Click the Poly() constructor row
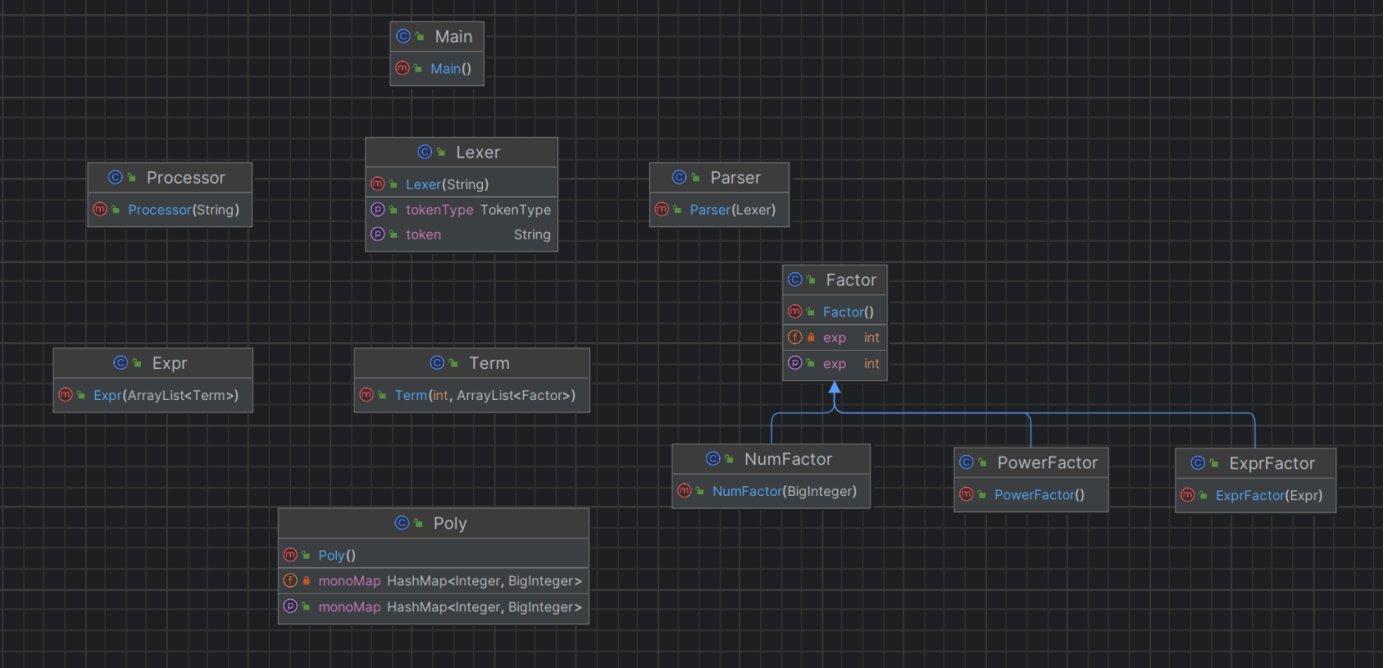Viewport: 1384px width, 668px height. point(433,555)
